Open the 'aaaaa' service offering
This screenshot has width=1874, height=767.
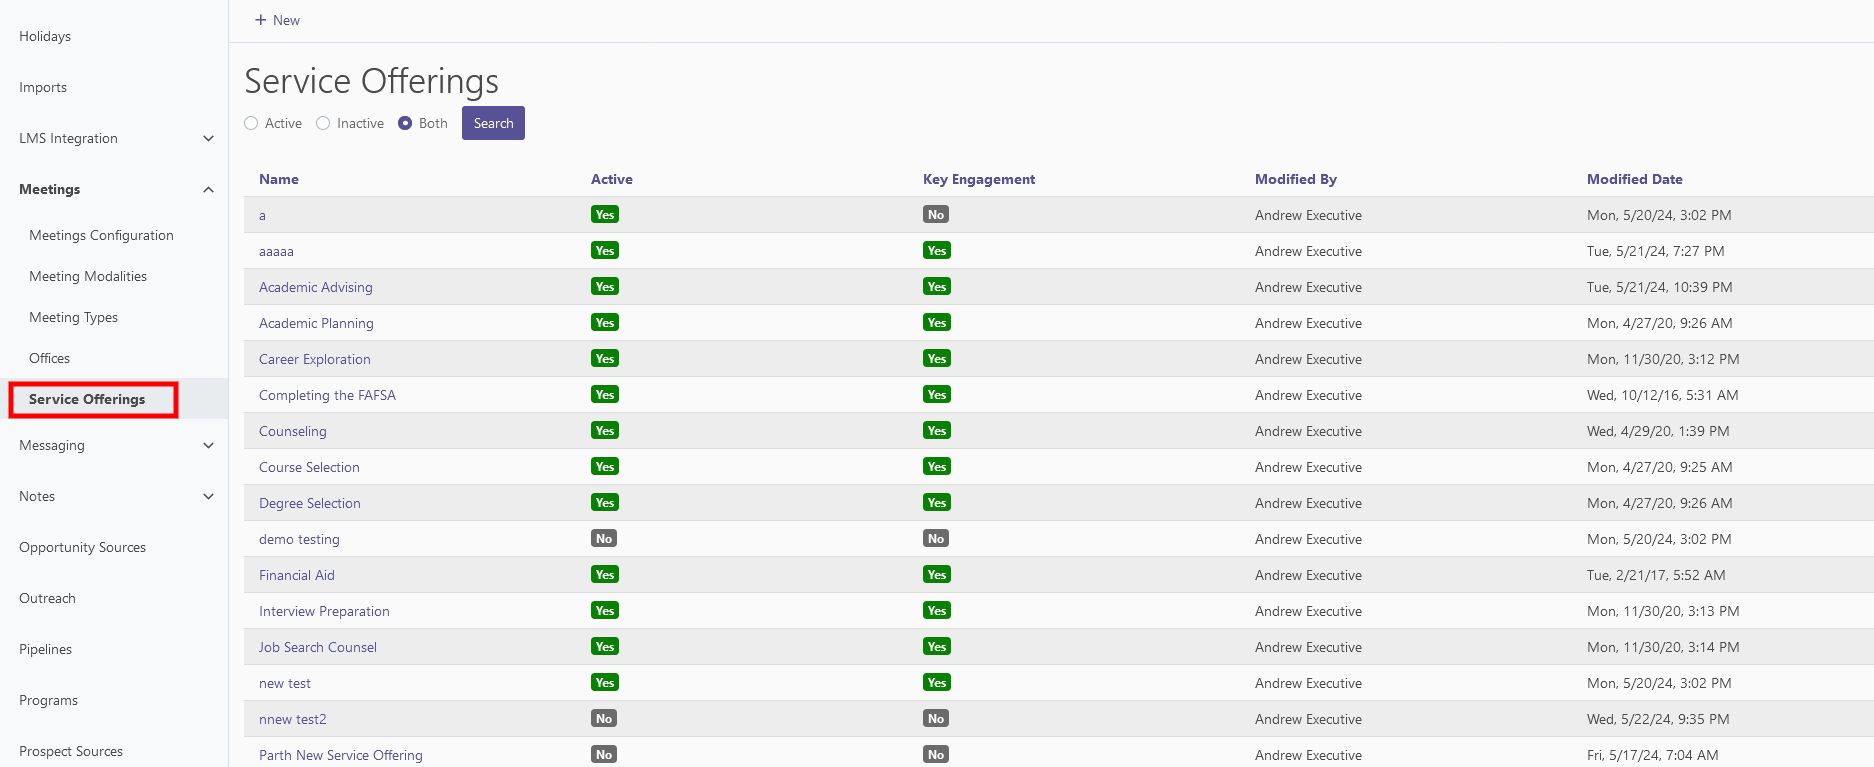click(x=276, y=251)
